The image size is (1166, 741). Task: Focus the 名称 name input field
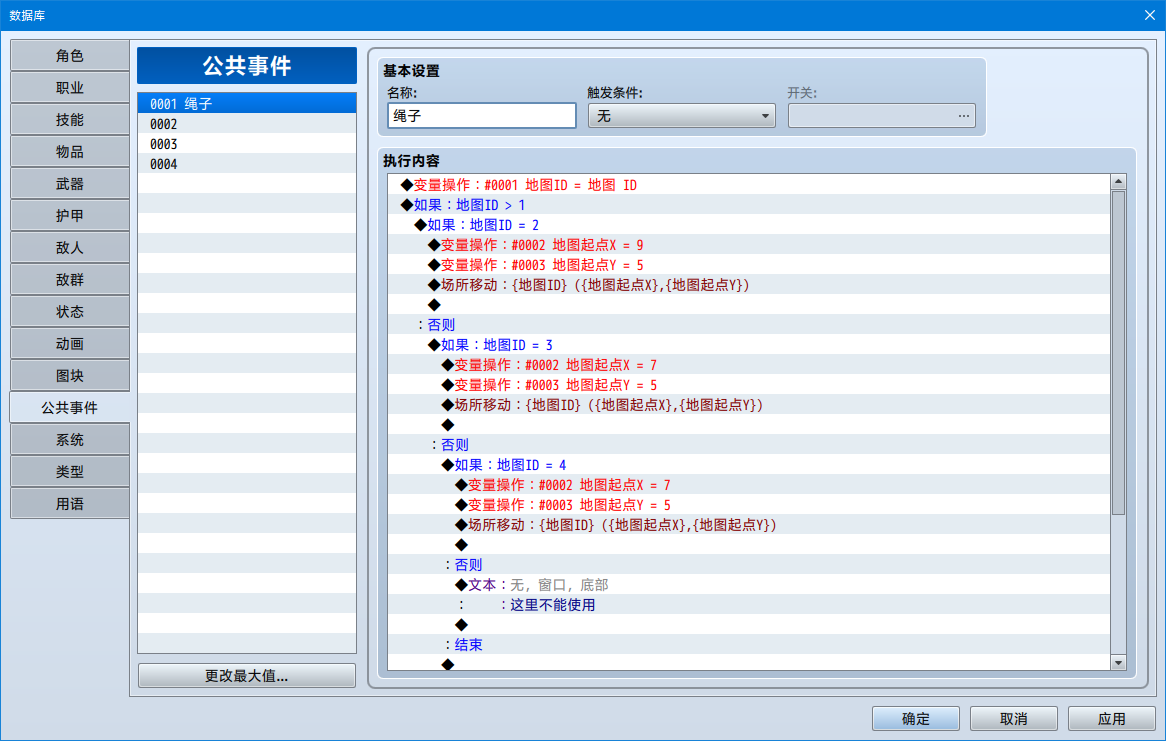(x=482, y=115)
